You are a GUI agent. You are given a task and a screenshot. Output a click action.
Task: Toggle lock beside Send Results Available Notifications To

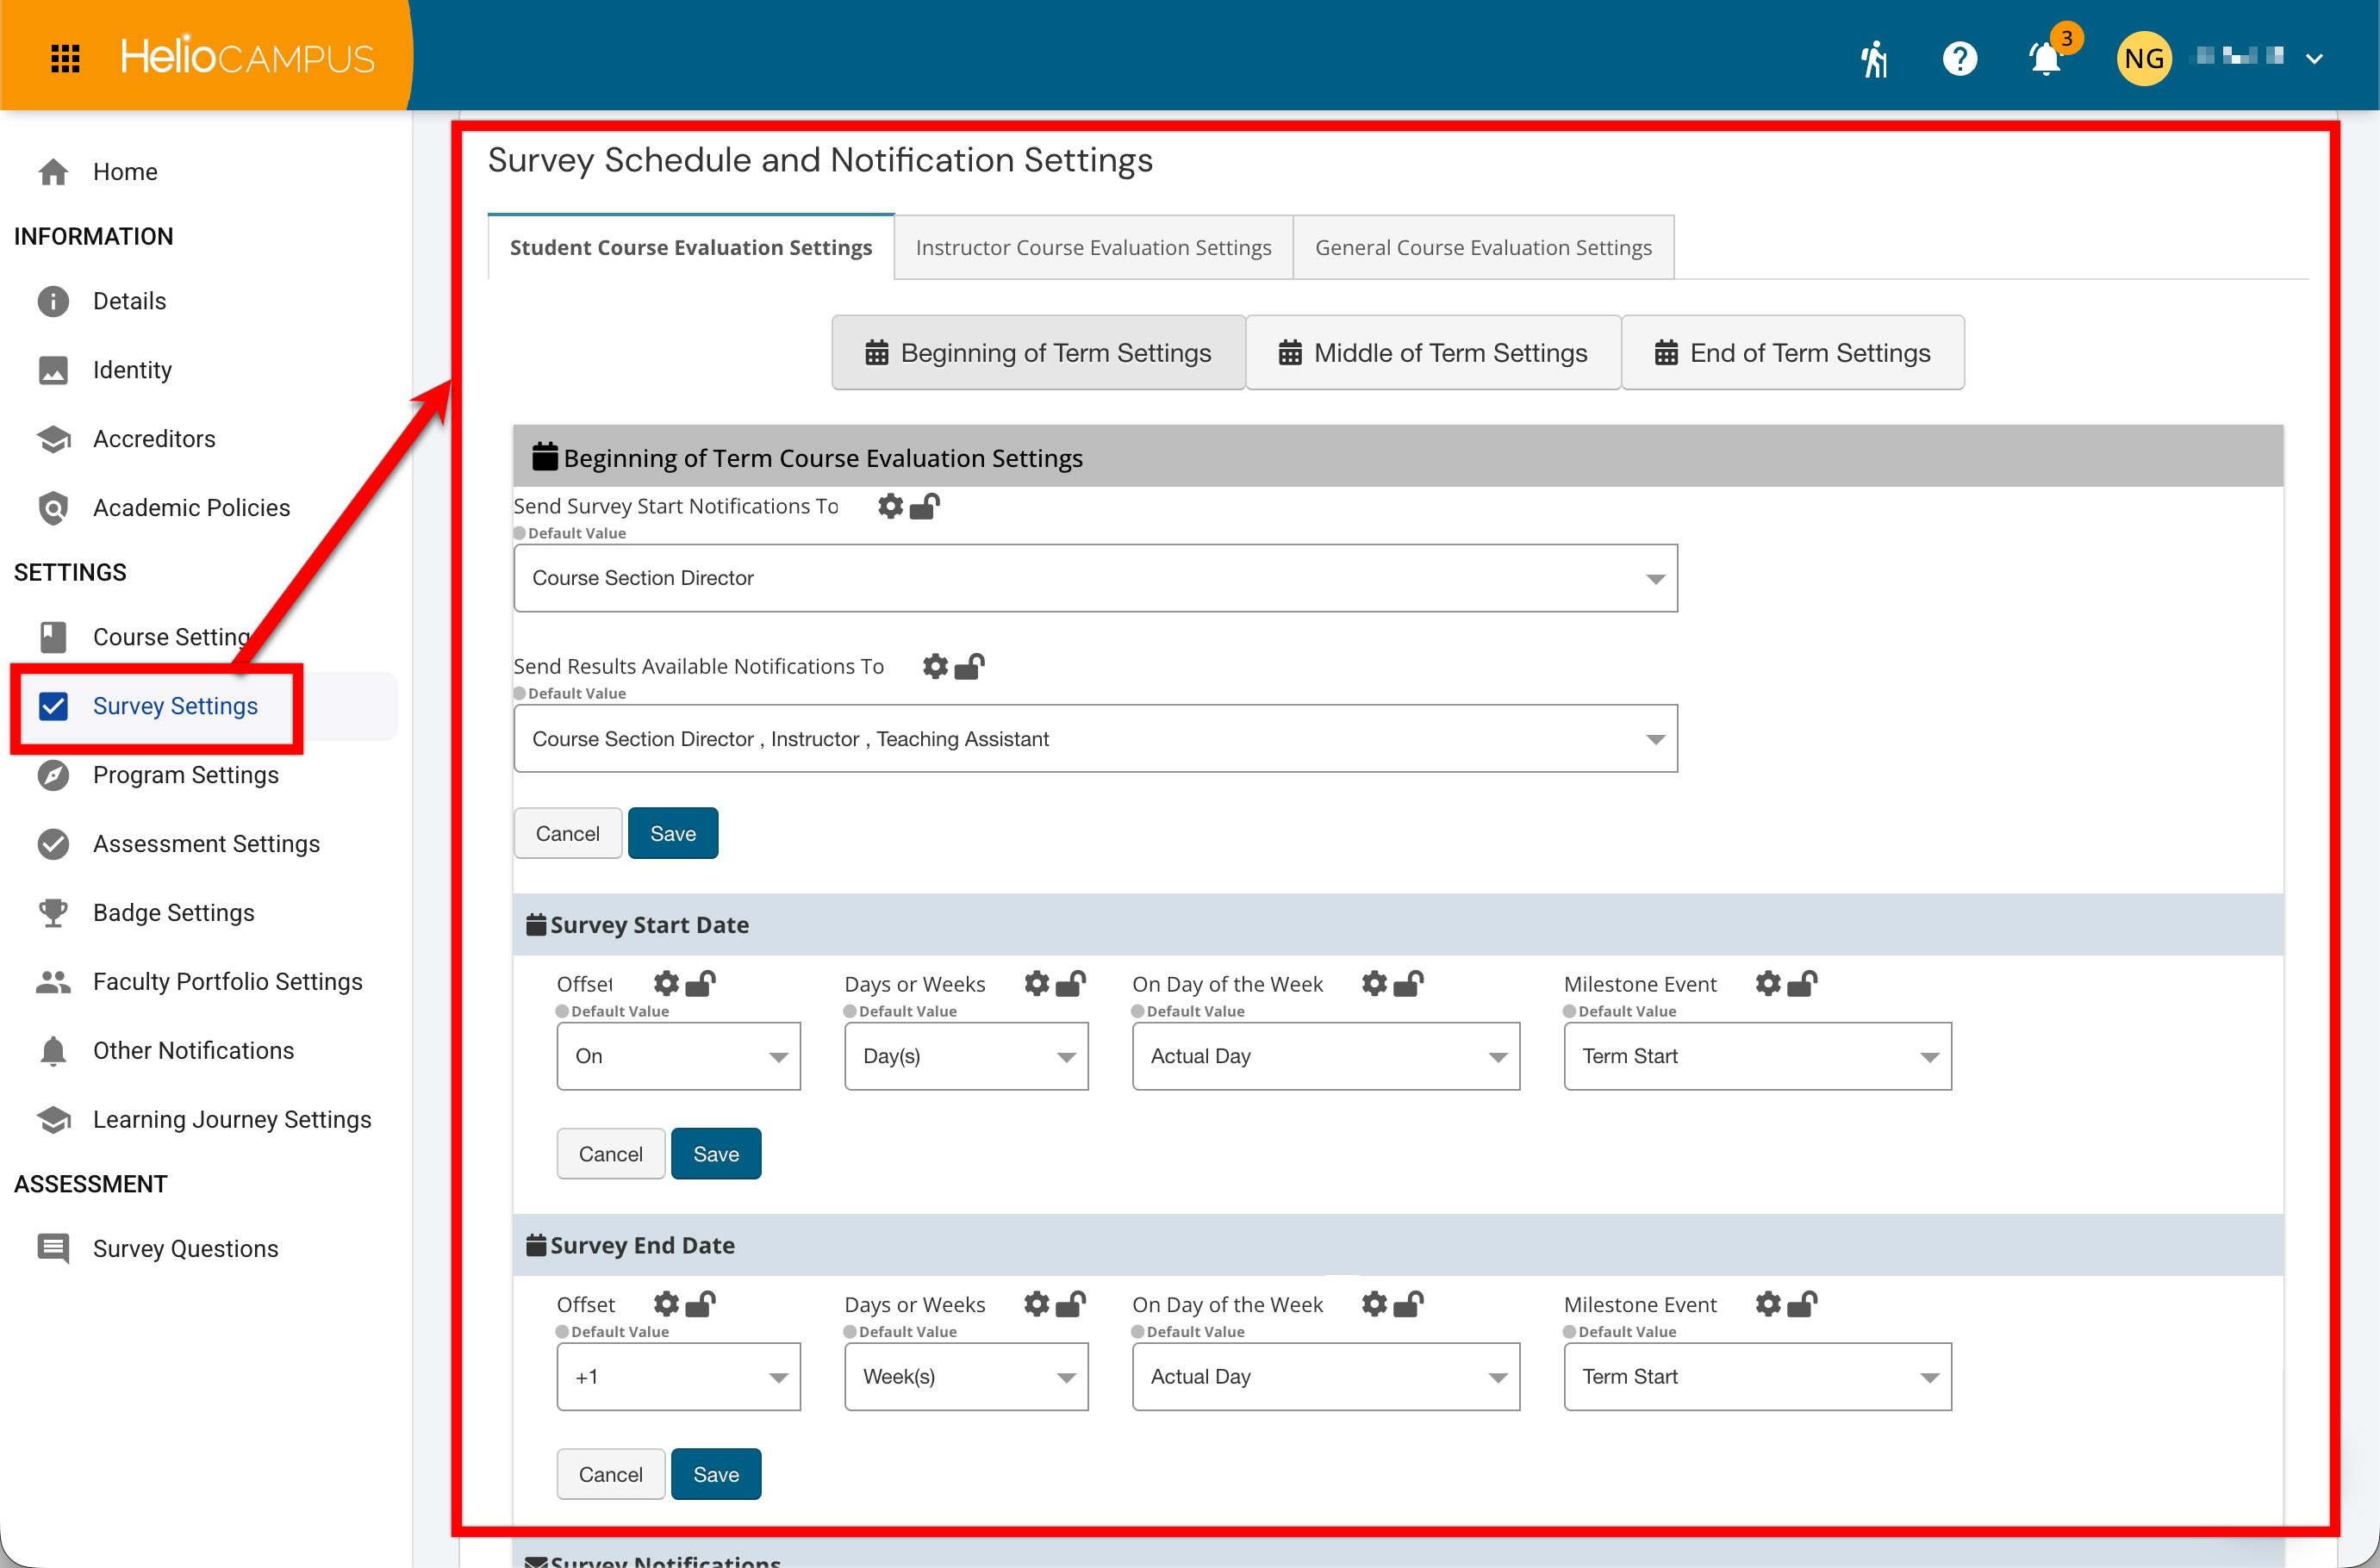[x=969, y=667]
